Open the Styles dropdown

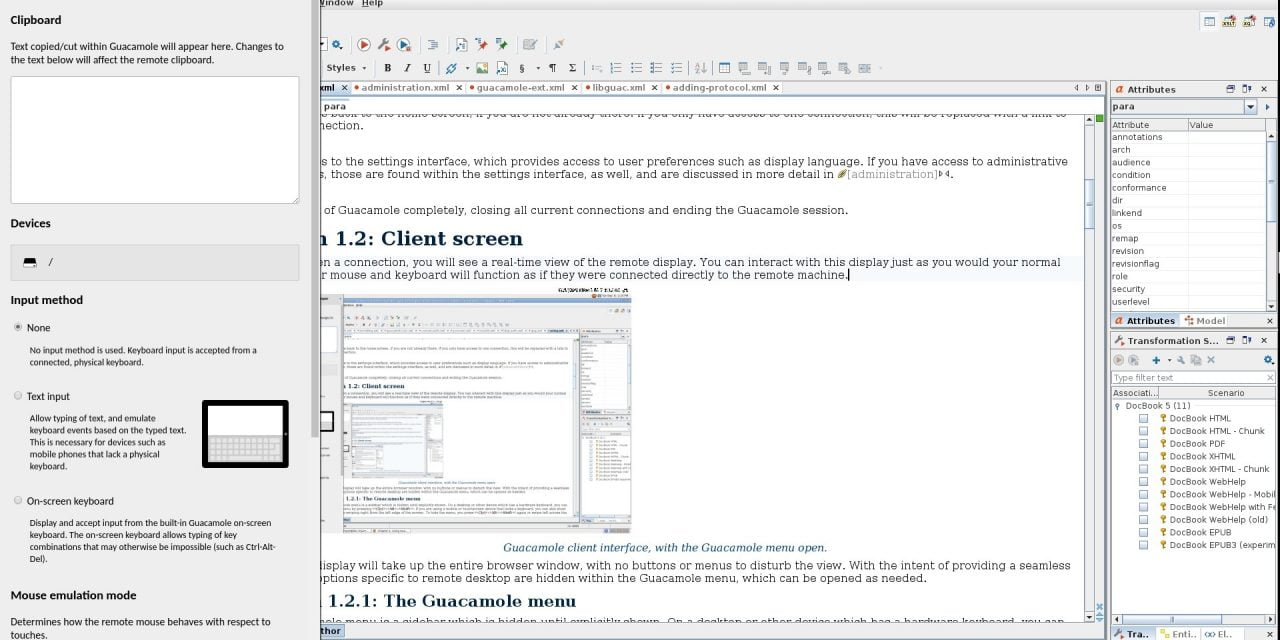click(346, 68)
